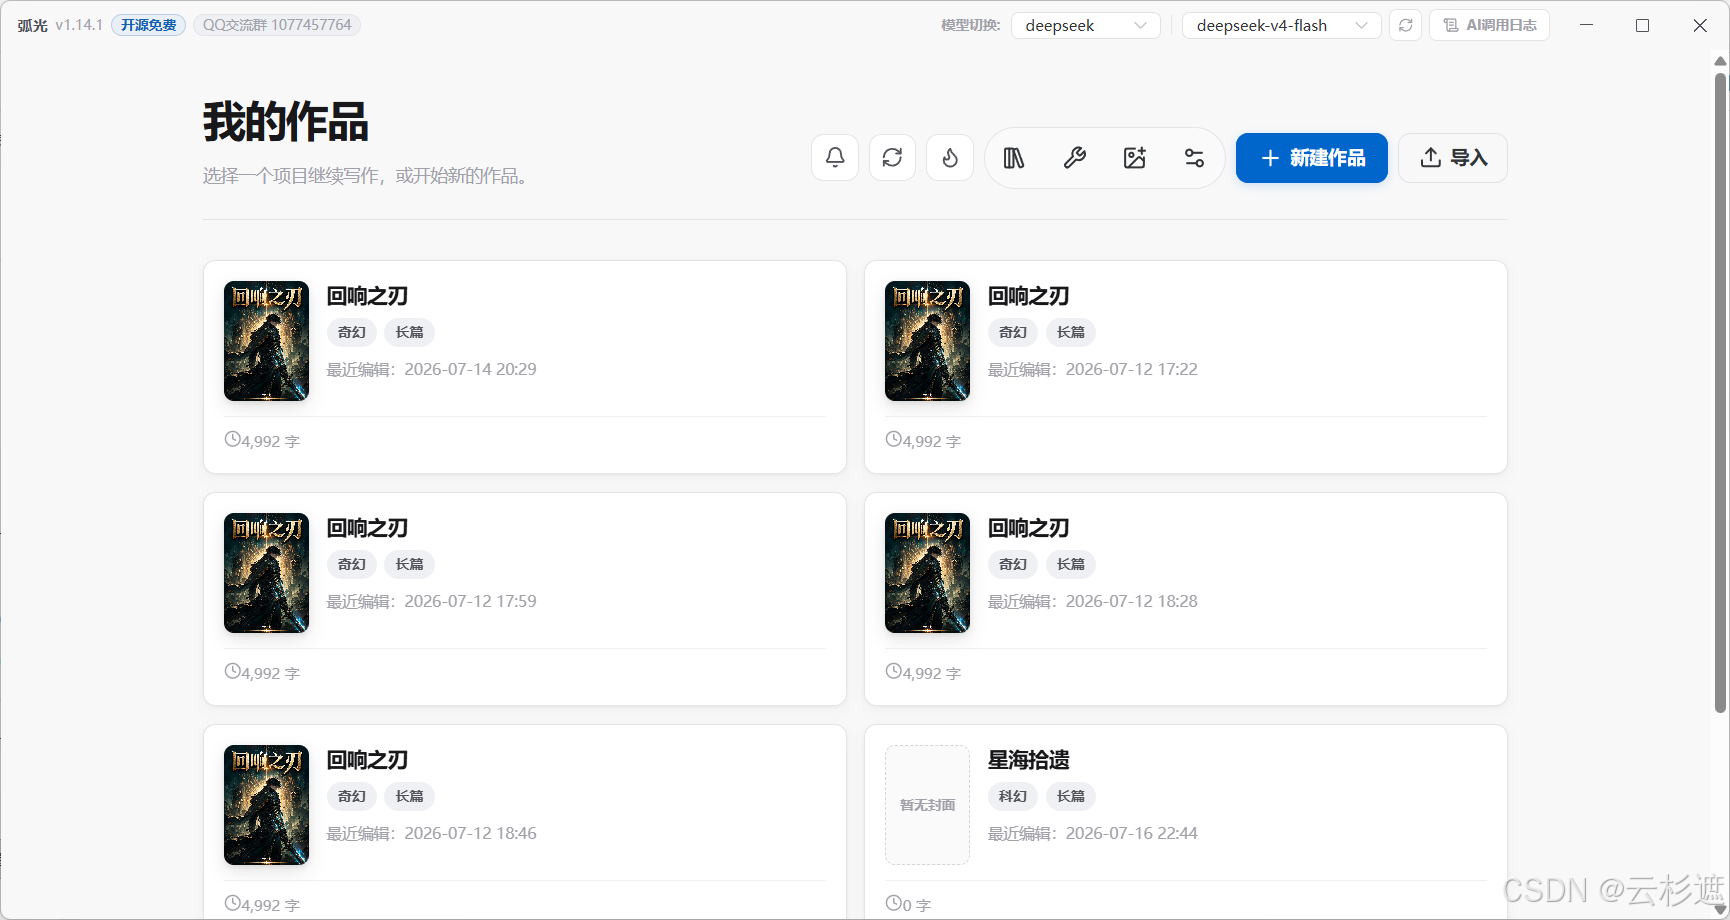This screenshot has width=1730, height=920.
Task: Open cover of 回响之刃 edited 2026-07-12 18:46
Action: [x=266, y=805]
